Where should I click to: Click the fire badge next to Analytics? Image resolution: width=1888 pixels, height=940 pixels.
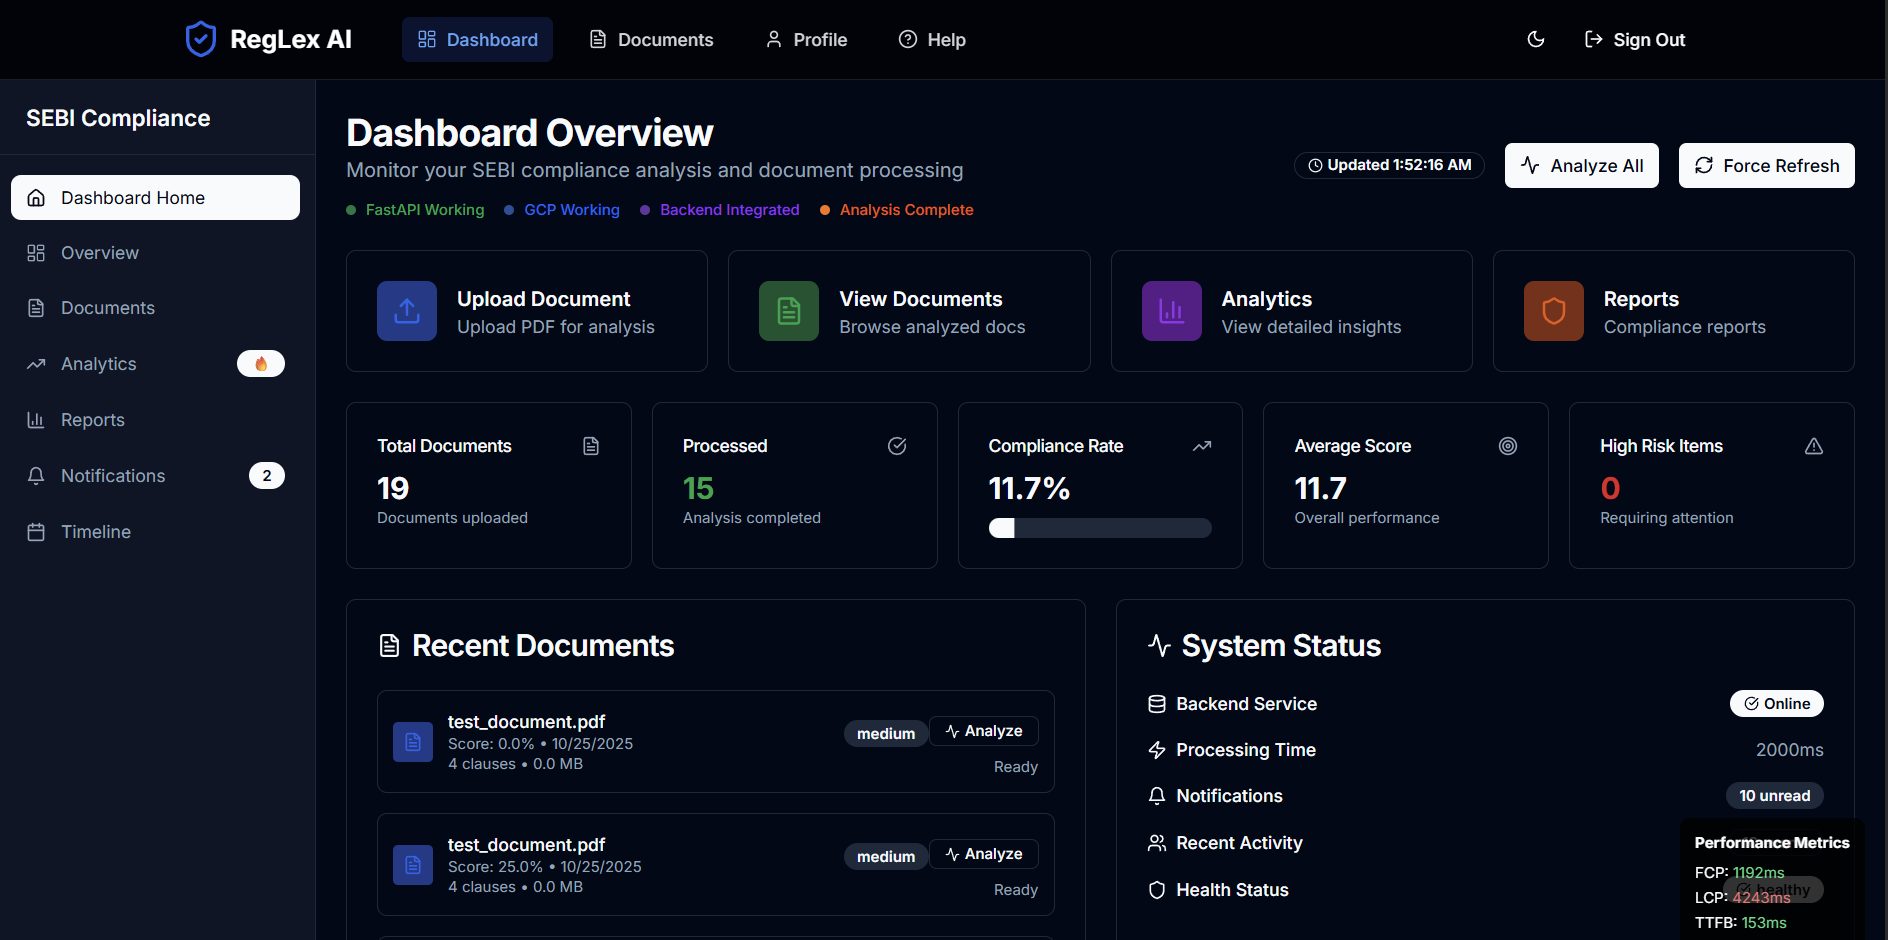[261, 364]
